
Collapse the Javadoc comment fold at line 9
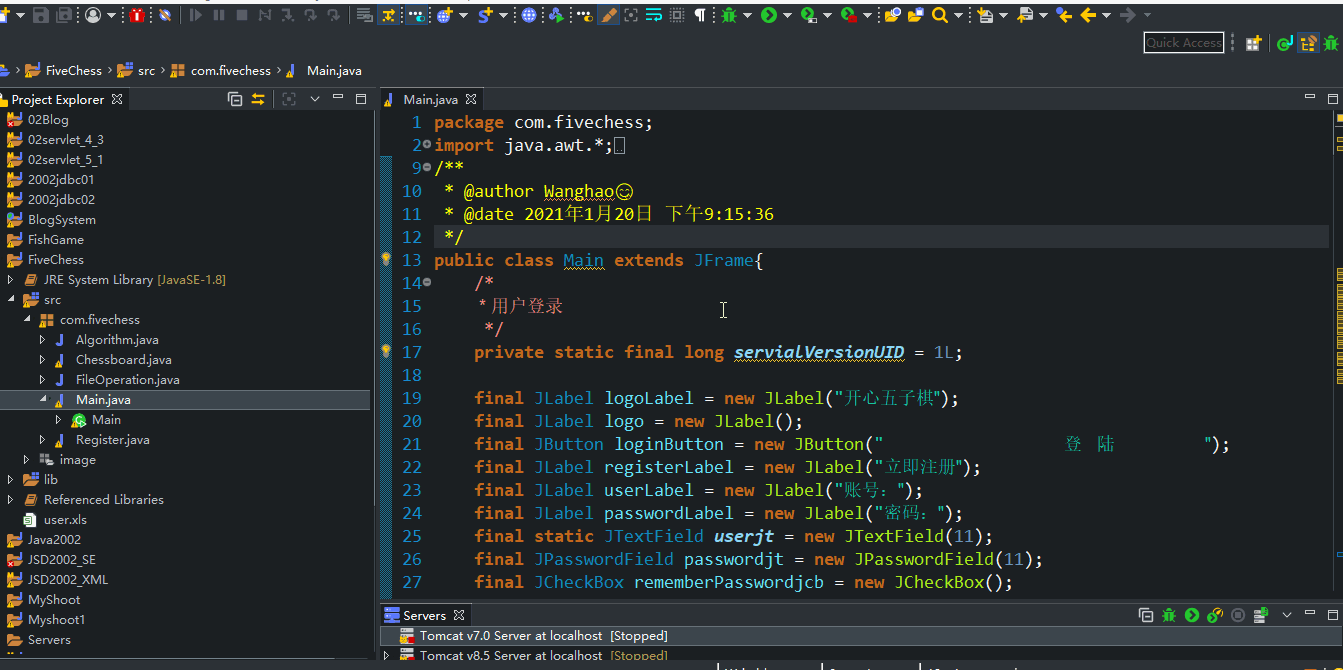[x=427, y=168]
